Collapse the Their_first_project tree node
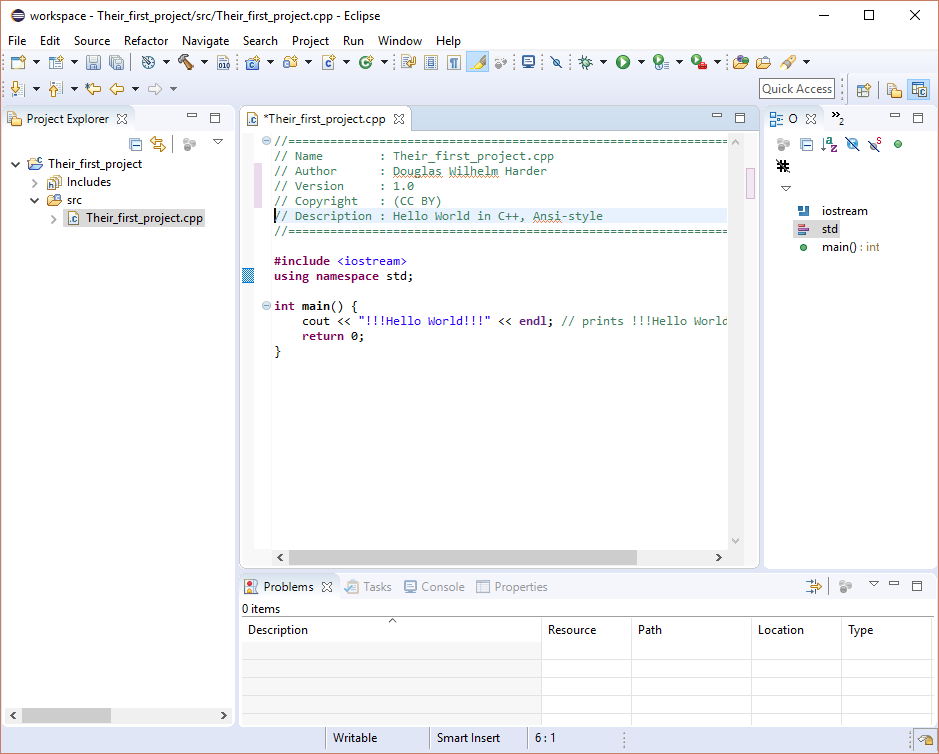 (16, 164)
